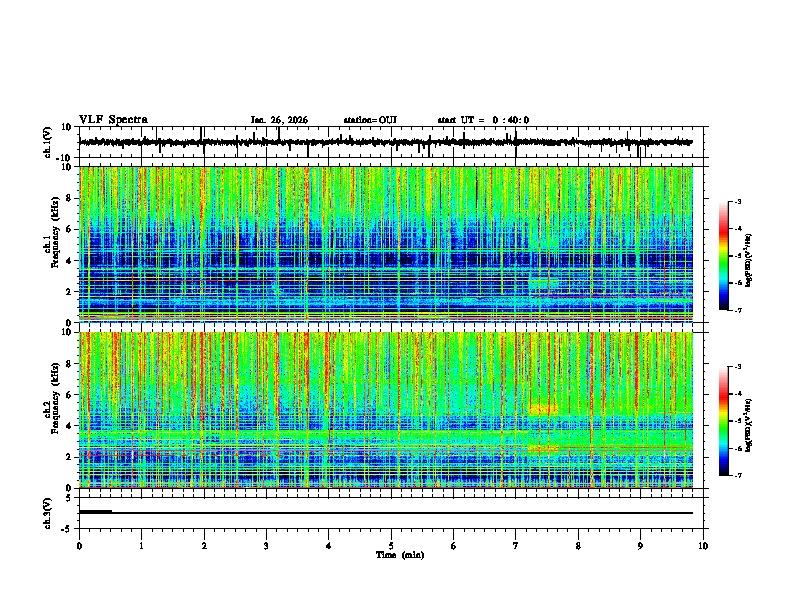The image size is (792, 612).
Task: Click the ch.2 "Frequency (kHz)" axis label
Action: 55,398
